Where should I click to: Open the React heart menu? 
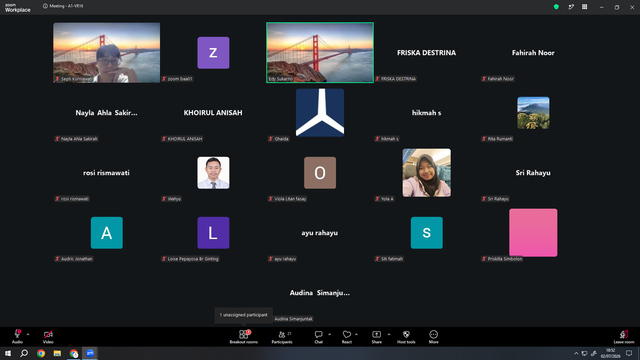click(347, 336)
